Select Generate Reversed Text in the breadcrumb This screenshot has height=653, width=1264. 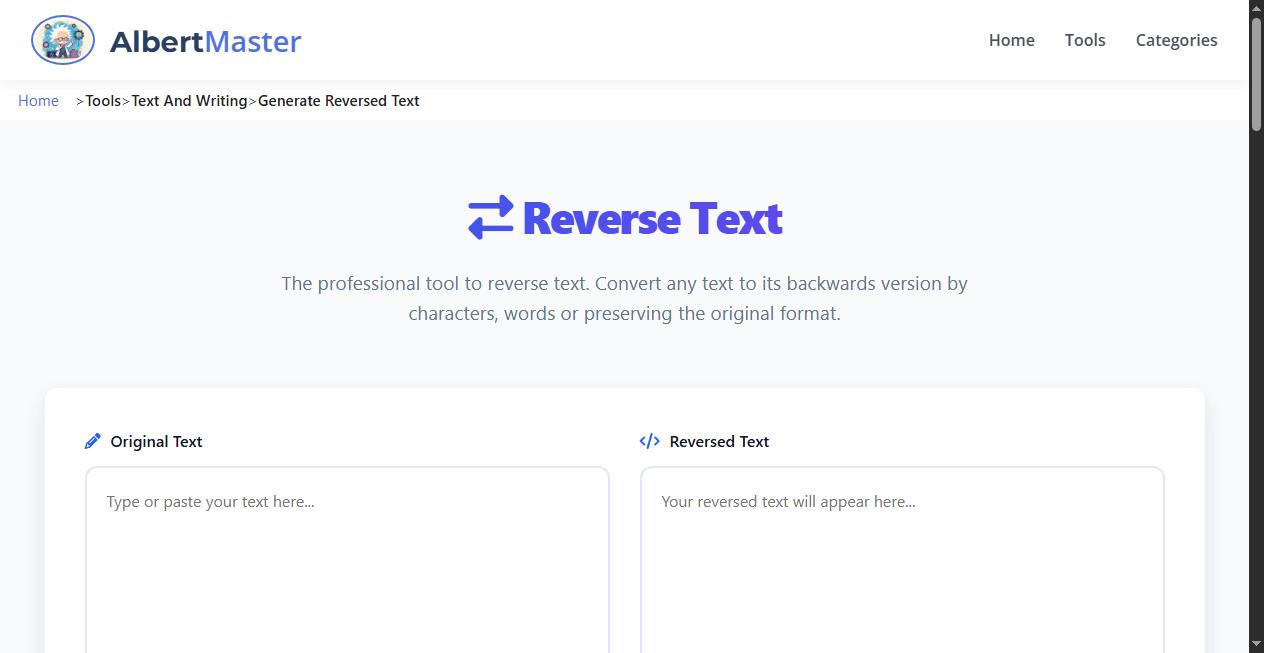338,100
